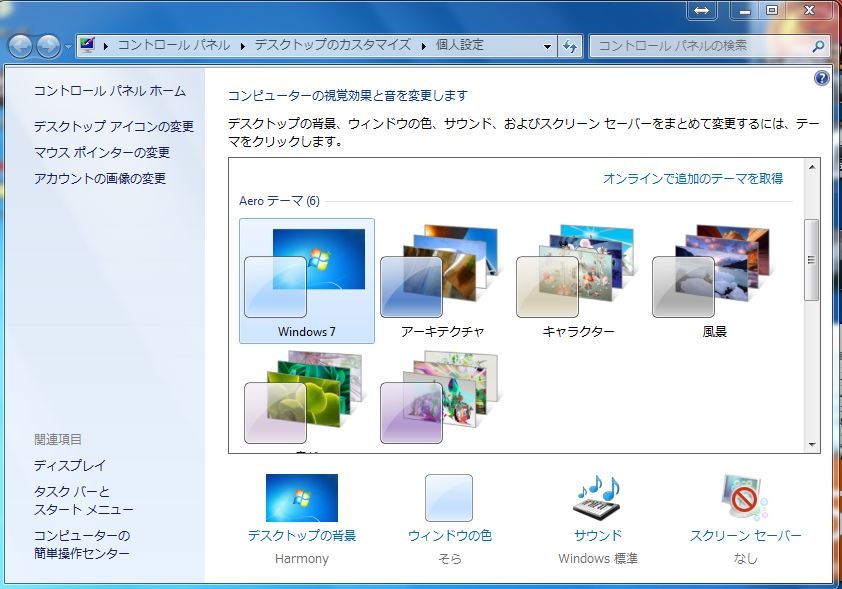The width and height of the screenshot is (842, 589).
Task: Select the Windows 7 theme
Action: 307,281
